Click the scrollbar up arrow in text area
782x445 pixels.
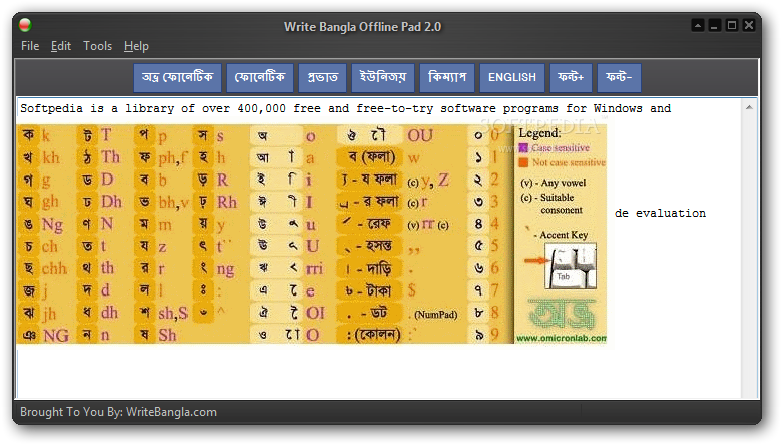(x=749, y=107)
